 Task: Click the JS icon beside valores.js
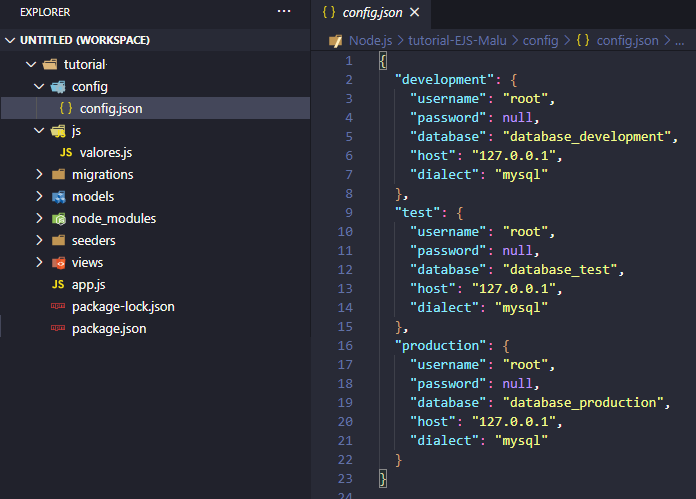66,153
